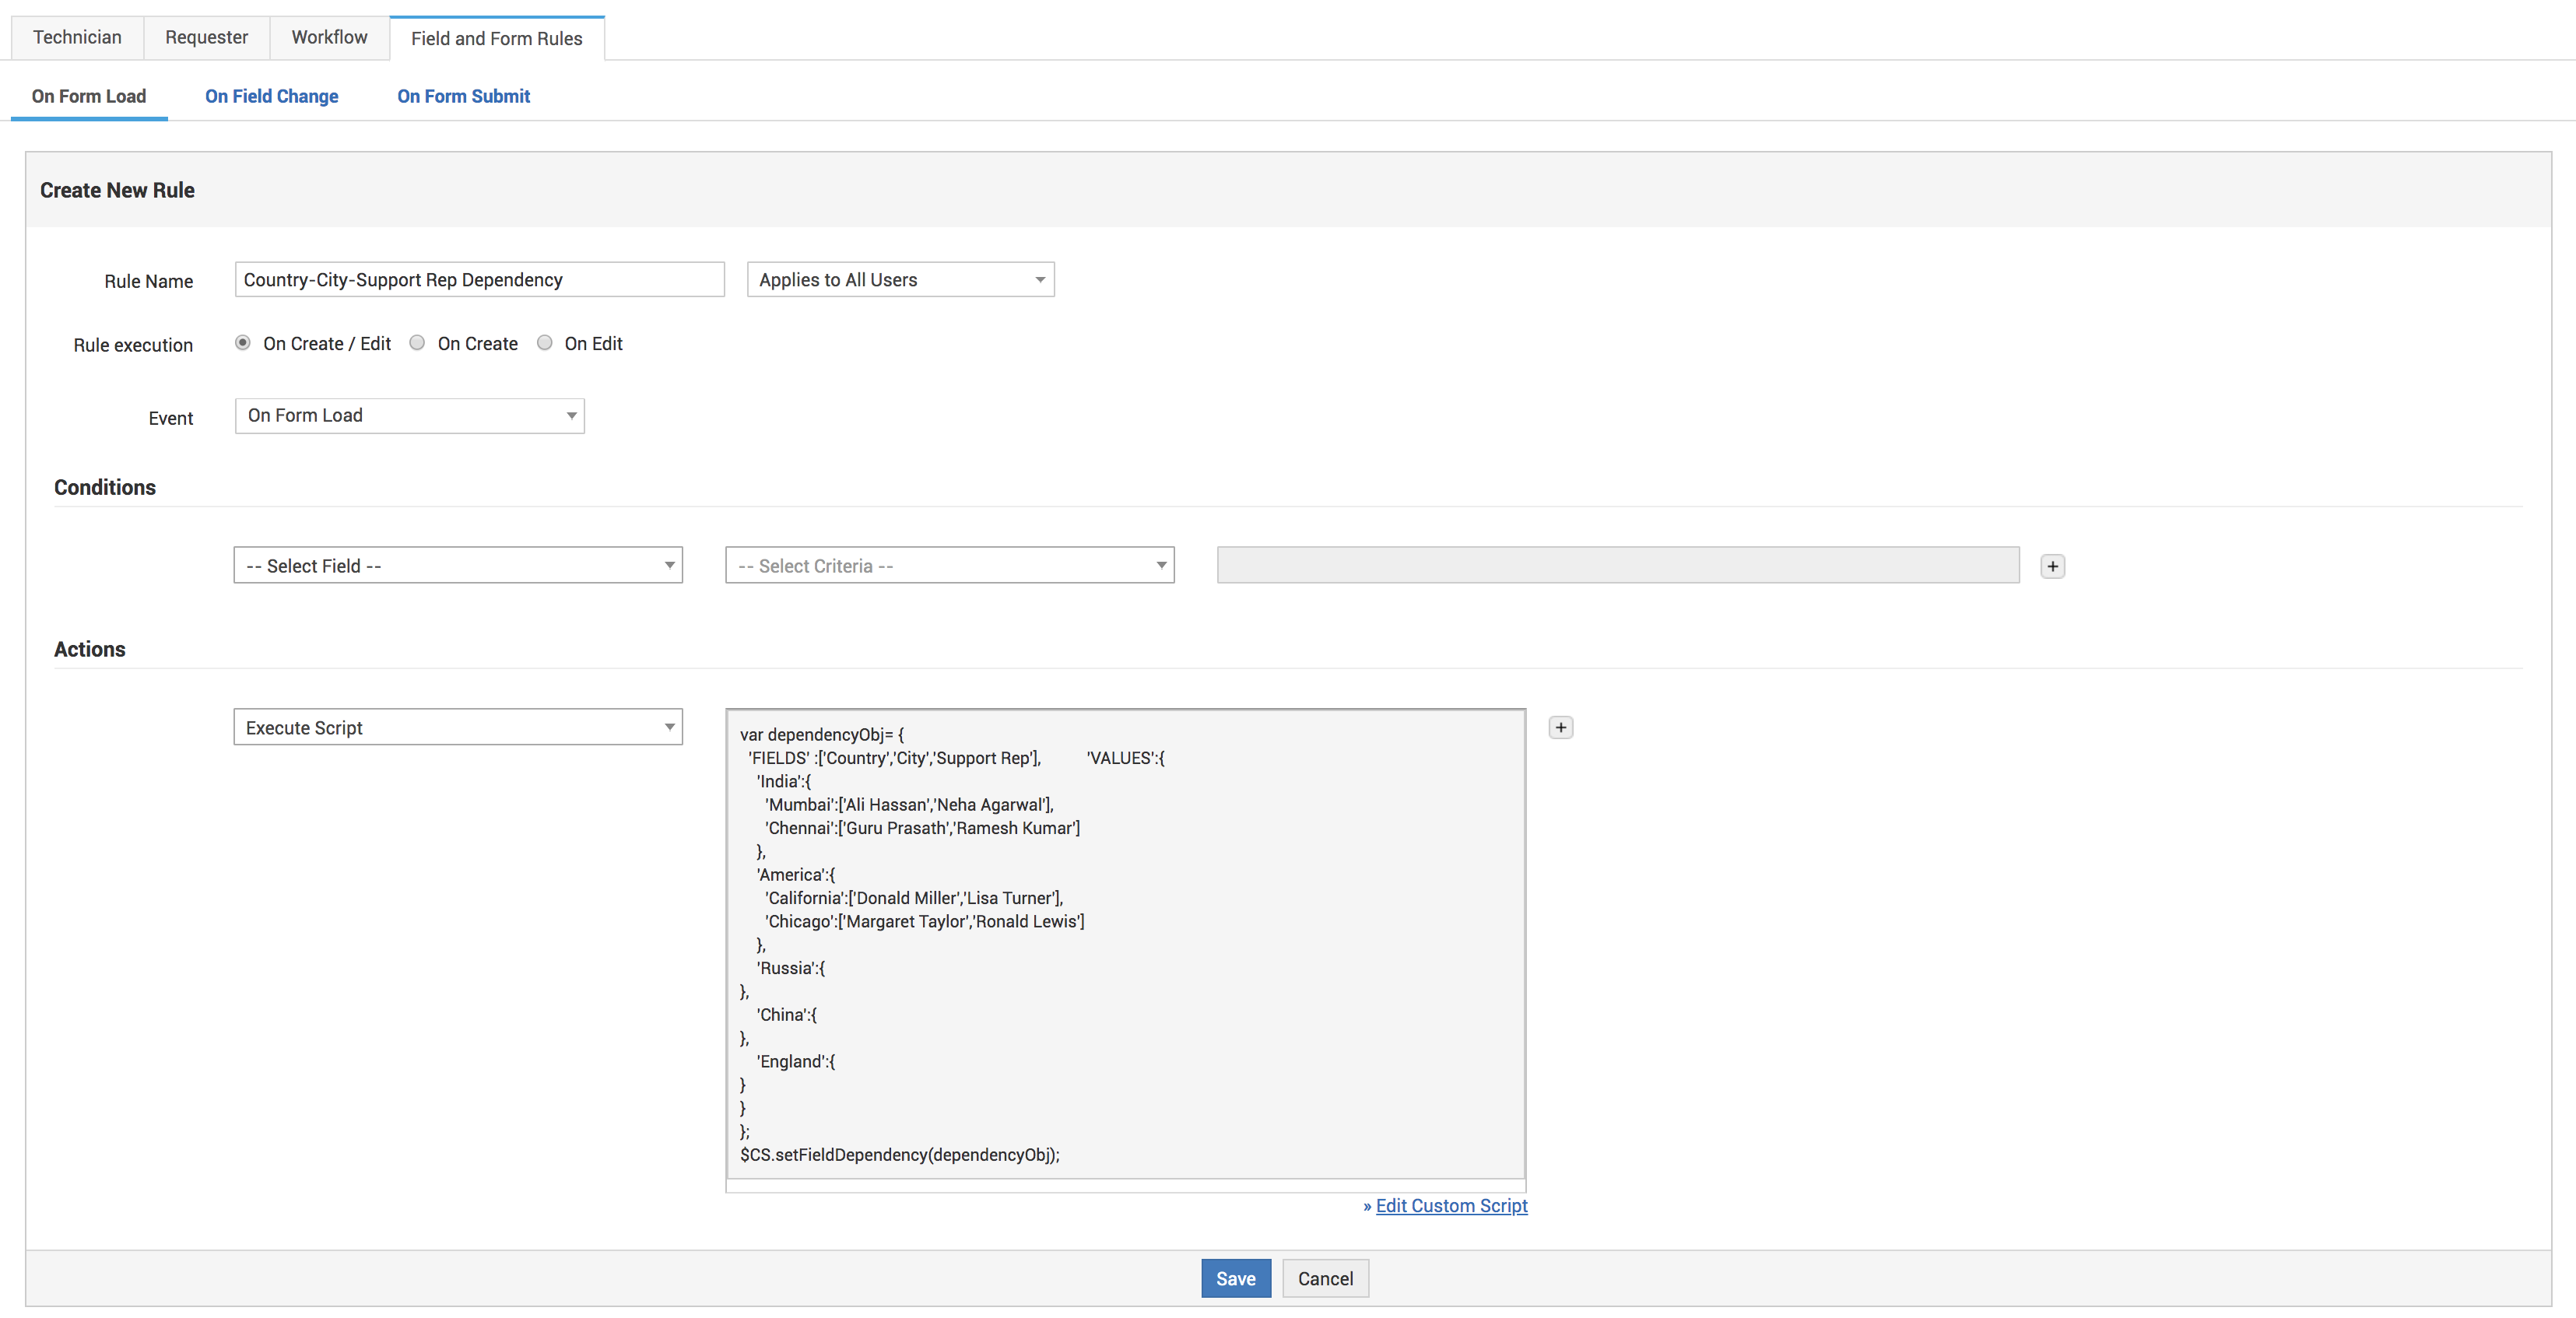Switch to the "On Field Change" tab
Image resolution: width=2576 pixels, height=1318 pixels.
tap(271, 96)
